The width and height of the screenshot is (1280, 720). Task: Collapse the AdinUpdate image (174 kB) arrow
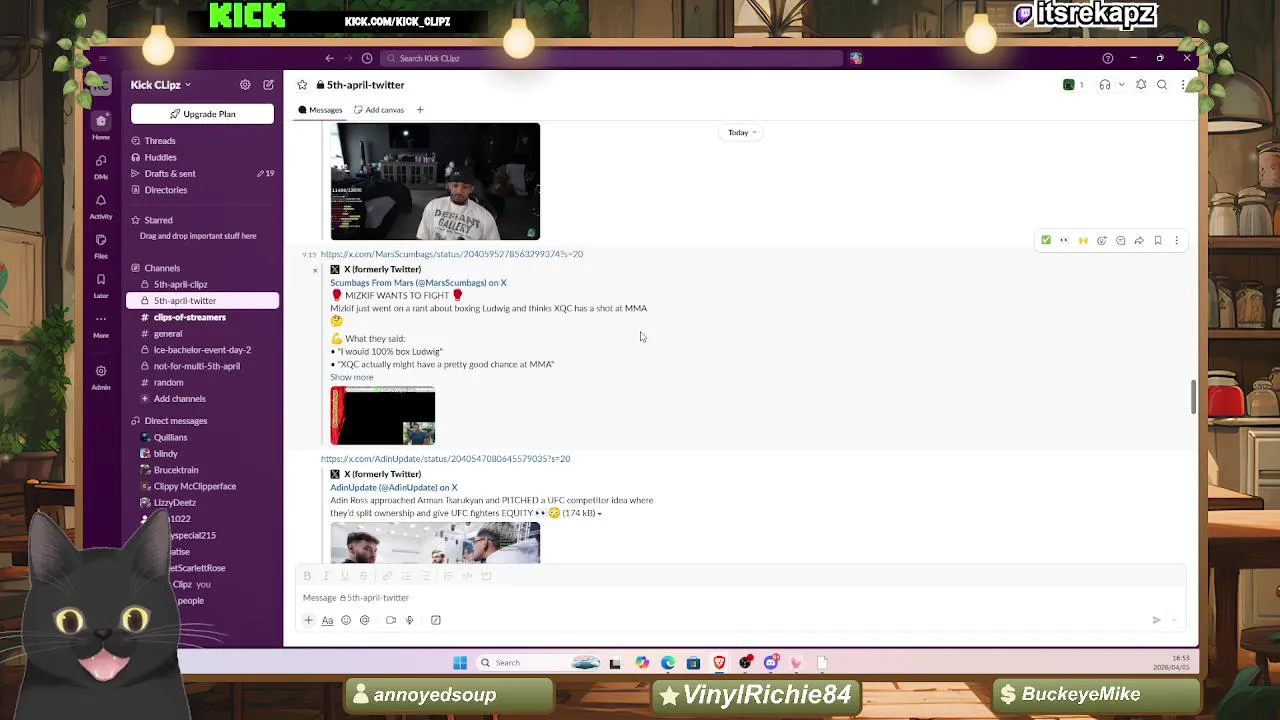pos(599,514)
